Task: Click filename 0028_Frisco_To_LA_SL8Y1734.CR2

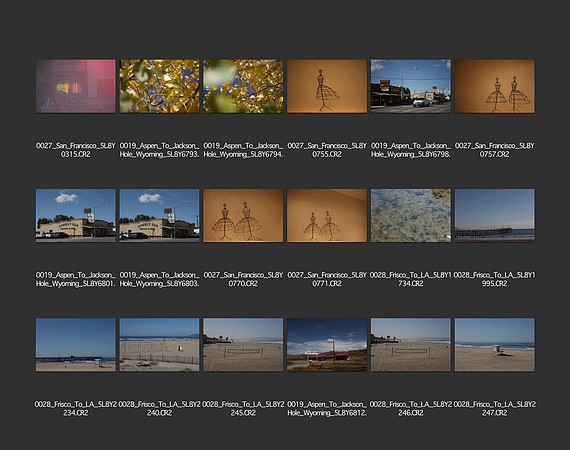Action: (411, 279)
